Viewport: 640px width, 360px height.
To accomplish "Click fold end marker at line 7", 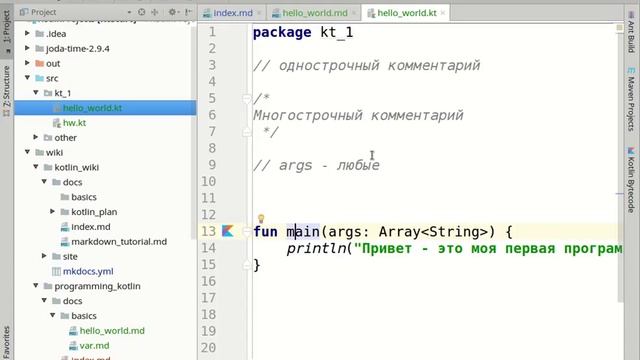I will pos(247,131).
